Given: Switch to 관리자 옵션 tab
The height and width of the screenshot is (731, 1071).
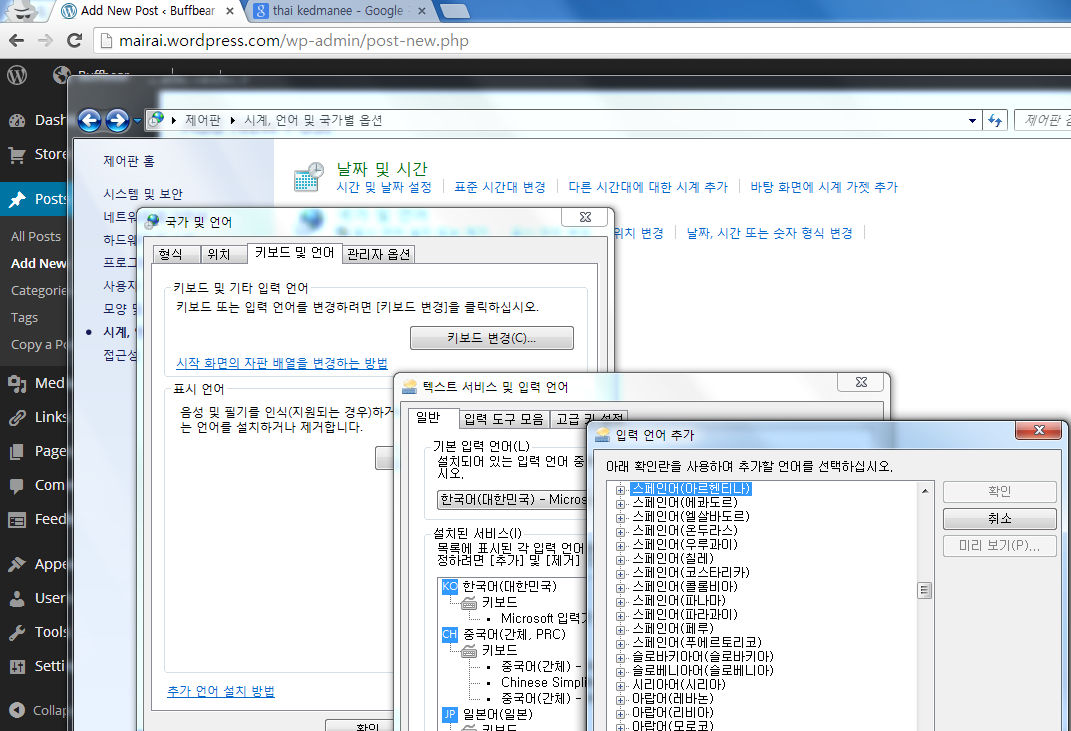Looking at the screenshot, I should click(378, 255).
